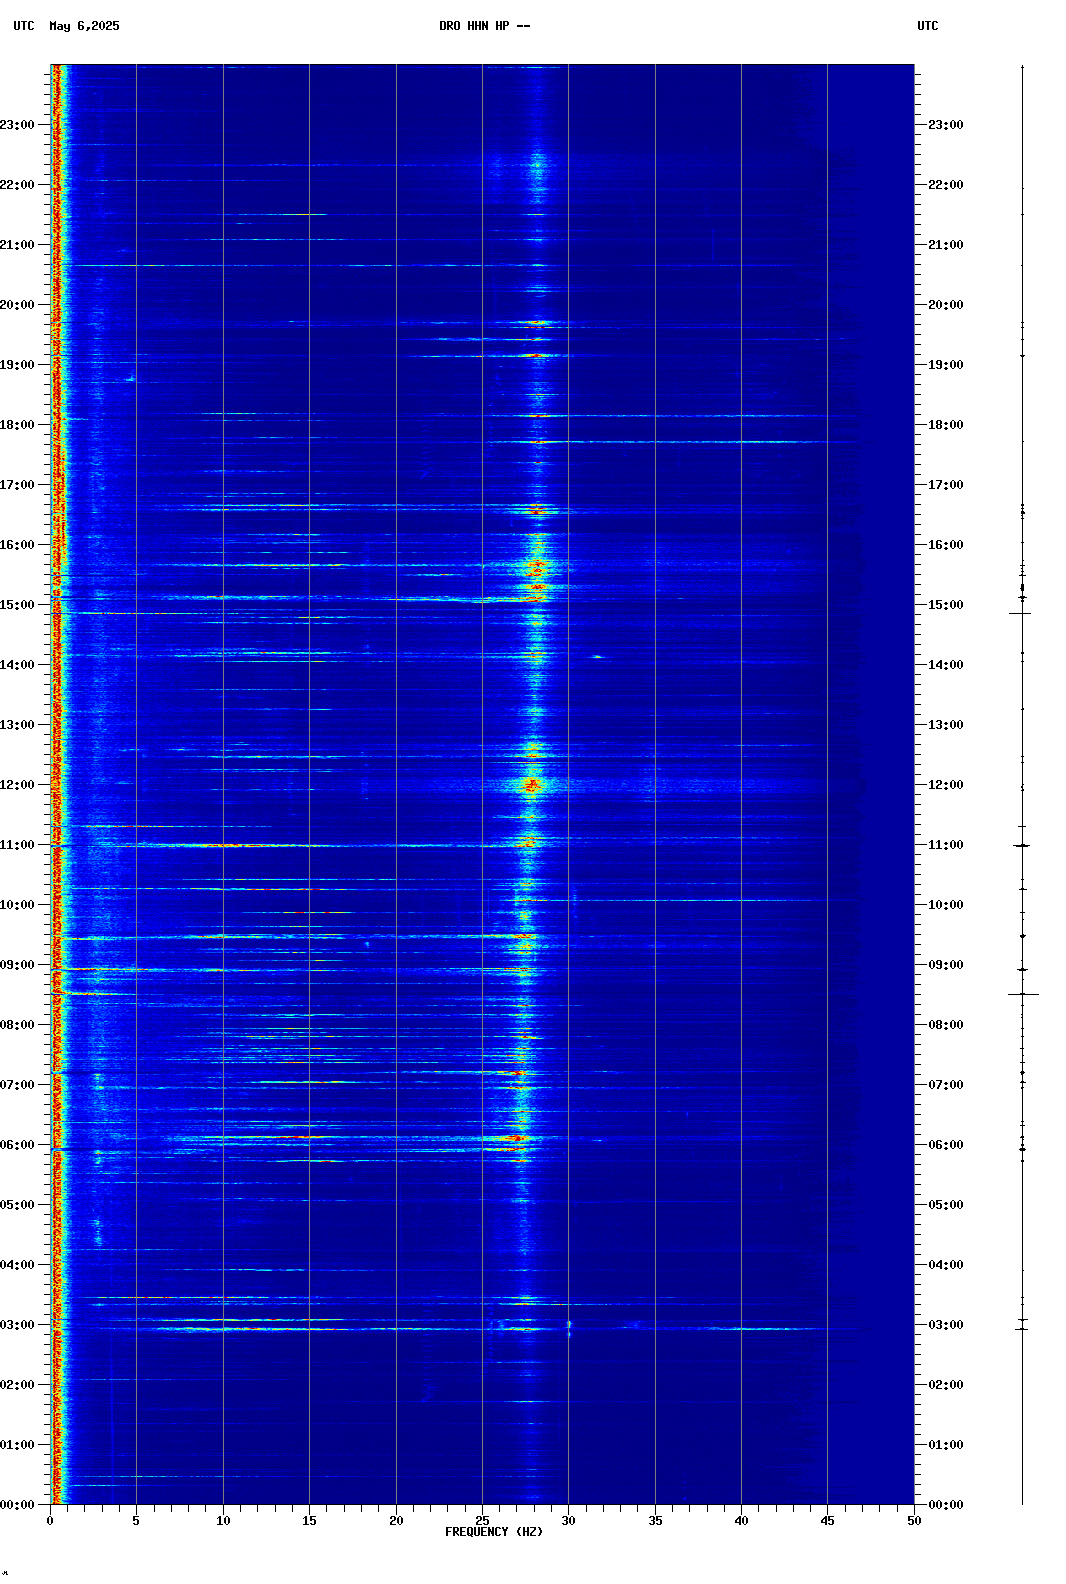Click '20:00' on the left time axis
The width and height of the screenshot is (1066, 1584).
[17, 305]
